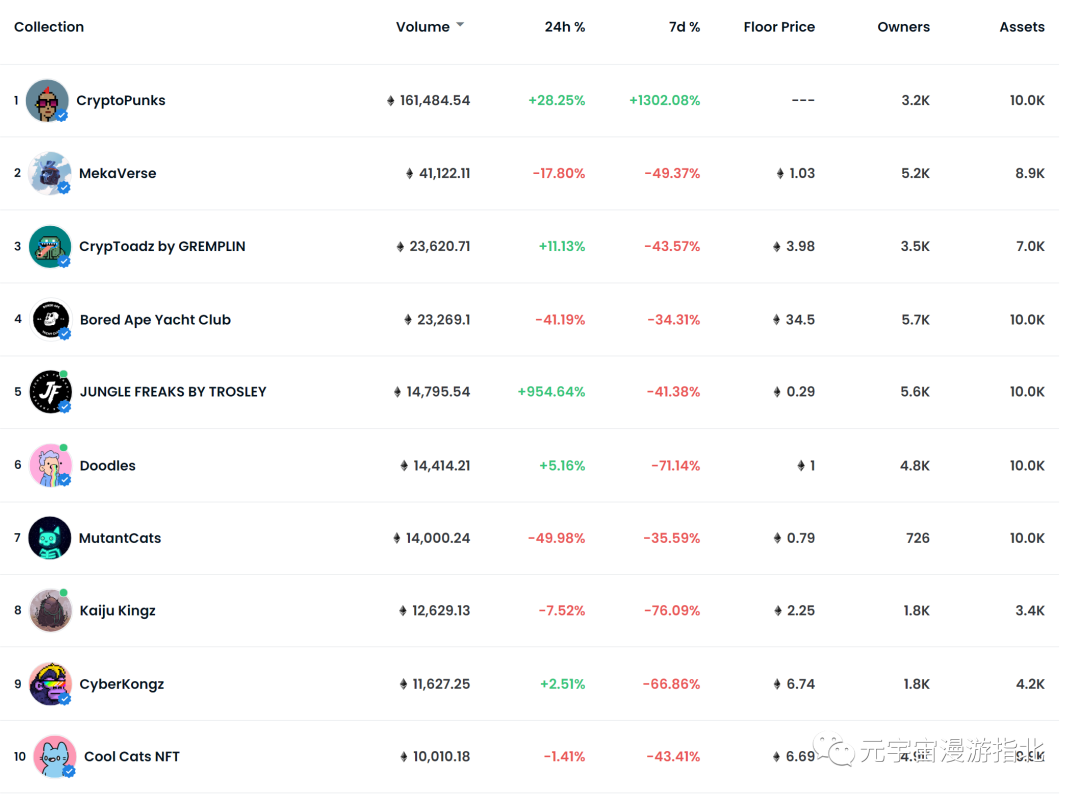Sort by the 7d % column
This screenshot has width=1080, height=798.
684,27
